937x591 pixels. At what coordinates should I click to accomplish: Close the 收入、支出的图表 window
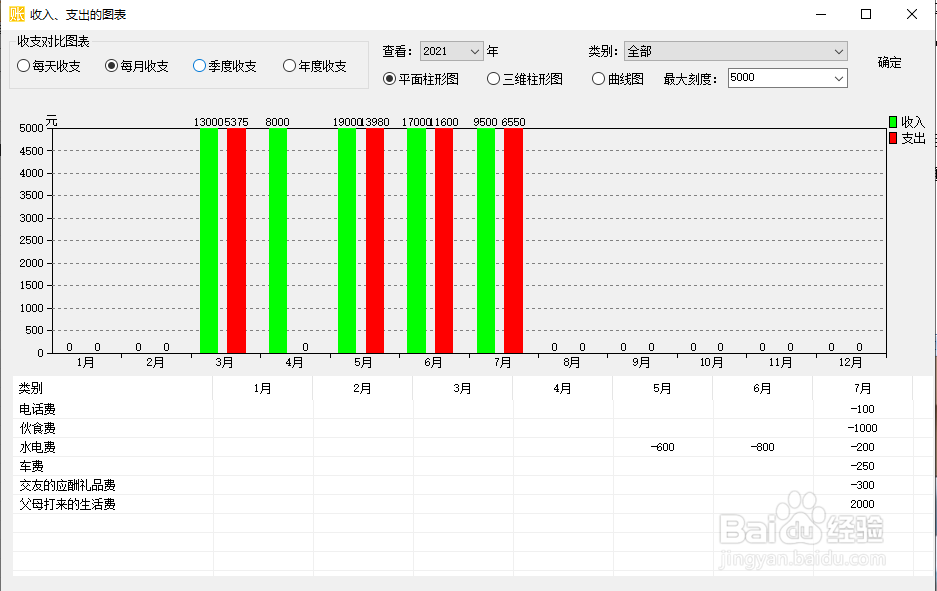(911, 14)
